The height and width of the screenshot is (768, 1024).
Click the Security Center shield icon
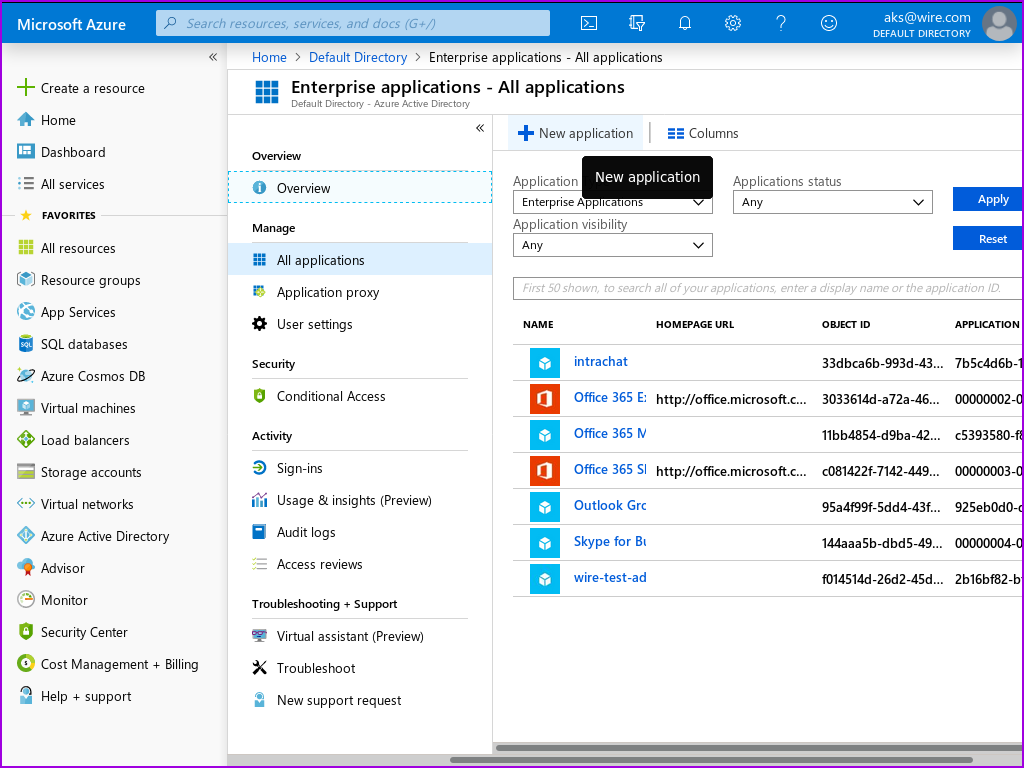pyautogui.click(x=25, y=632)
